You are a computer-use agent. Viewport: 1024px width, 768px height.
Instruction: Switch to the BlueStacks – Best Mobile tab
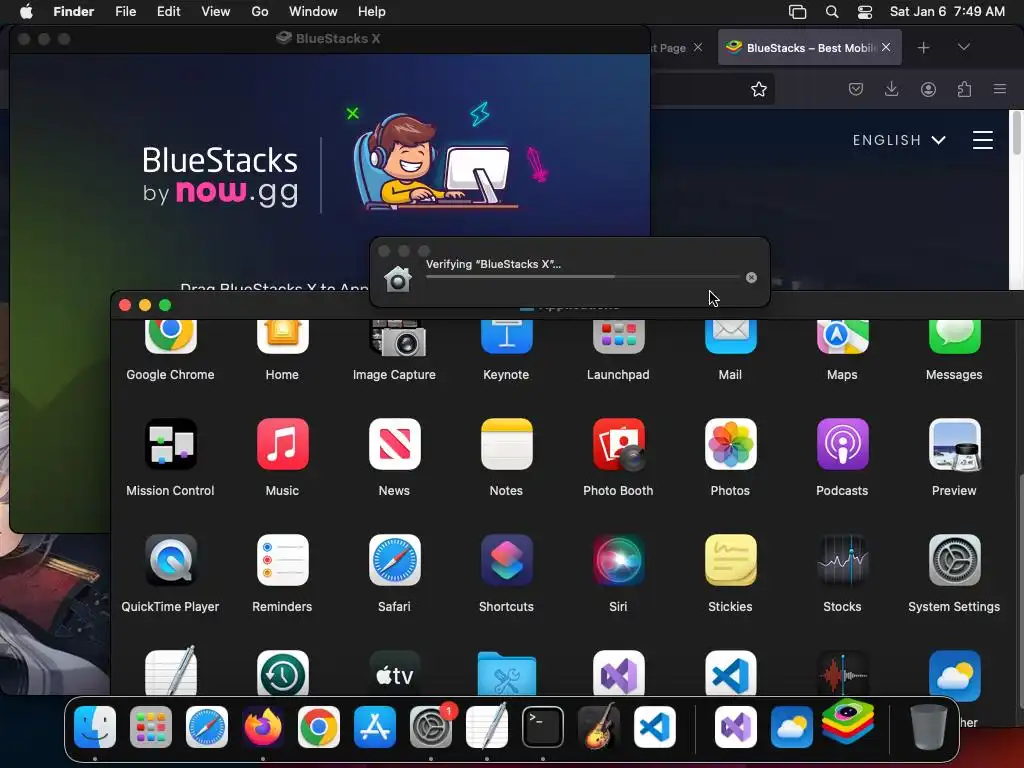[810, 47]
